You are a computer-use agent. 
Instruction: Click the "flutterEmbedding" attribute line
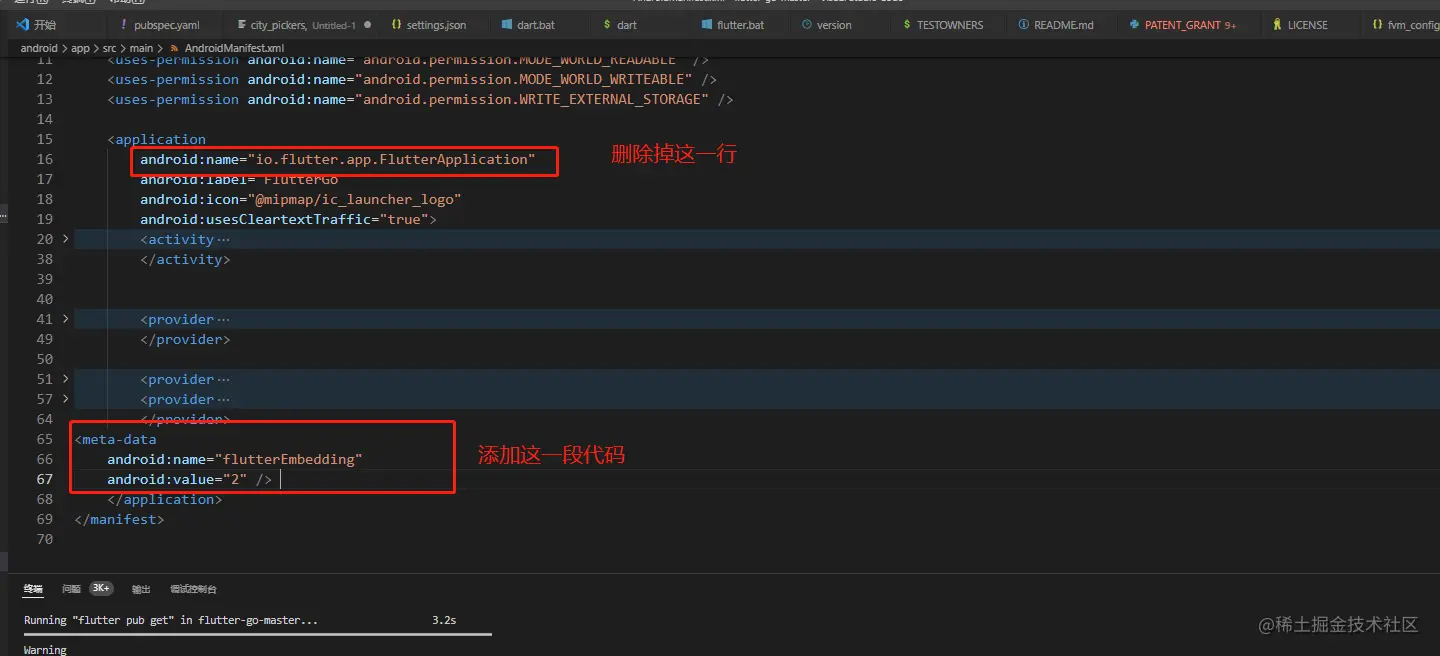tap(235, 459)
